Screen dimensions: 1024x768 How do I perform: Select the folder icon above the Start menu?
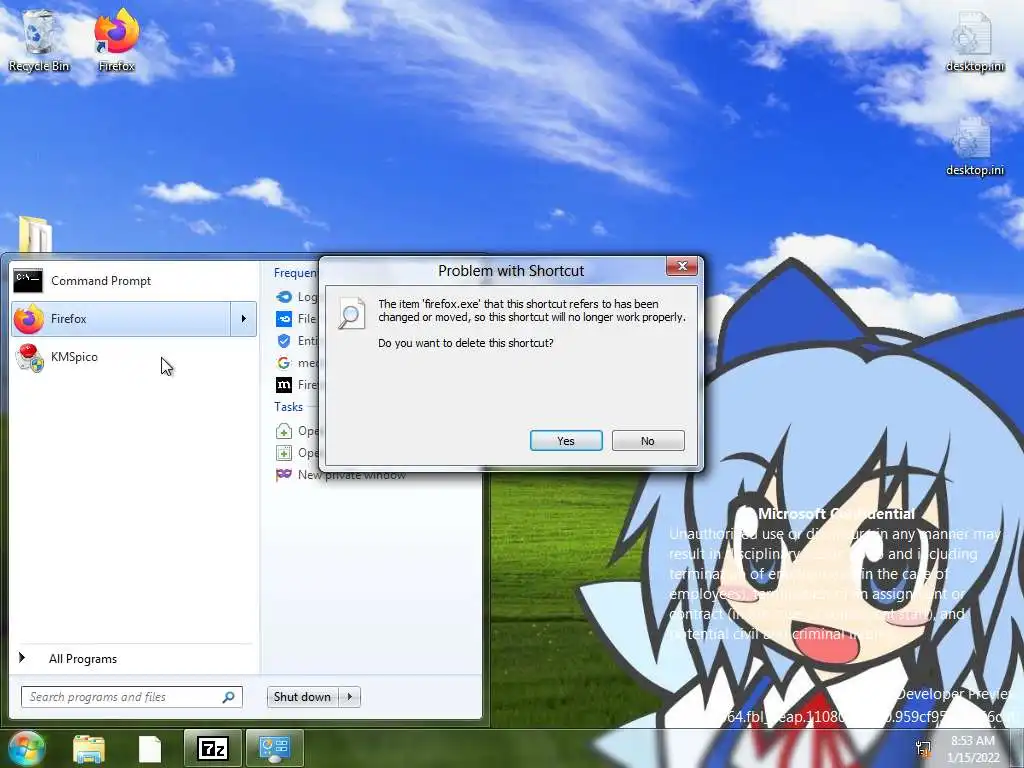click(x=35, y=234)
